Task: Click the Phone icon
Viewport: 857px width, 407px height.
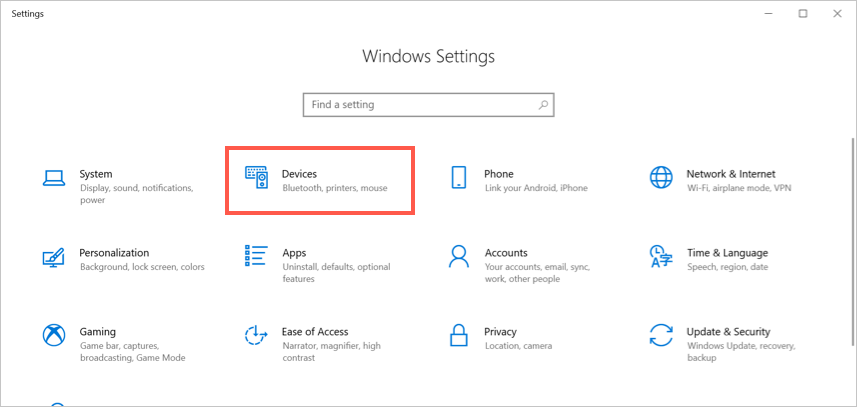Action: point(459,178)
